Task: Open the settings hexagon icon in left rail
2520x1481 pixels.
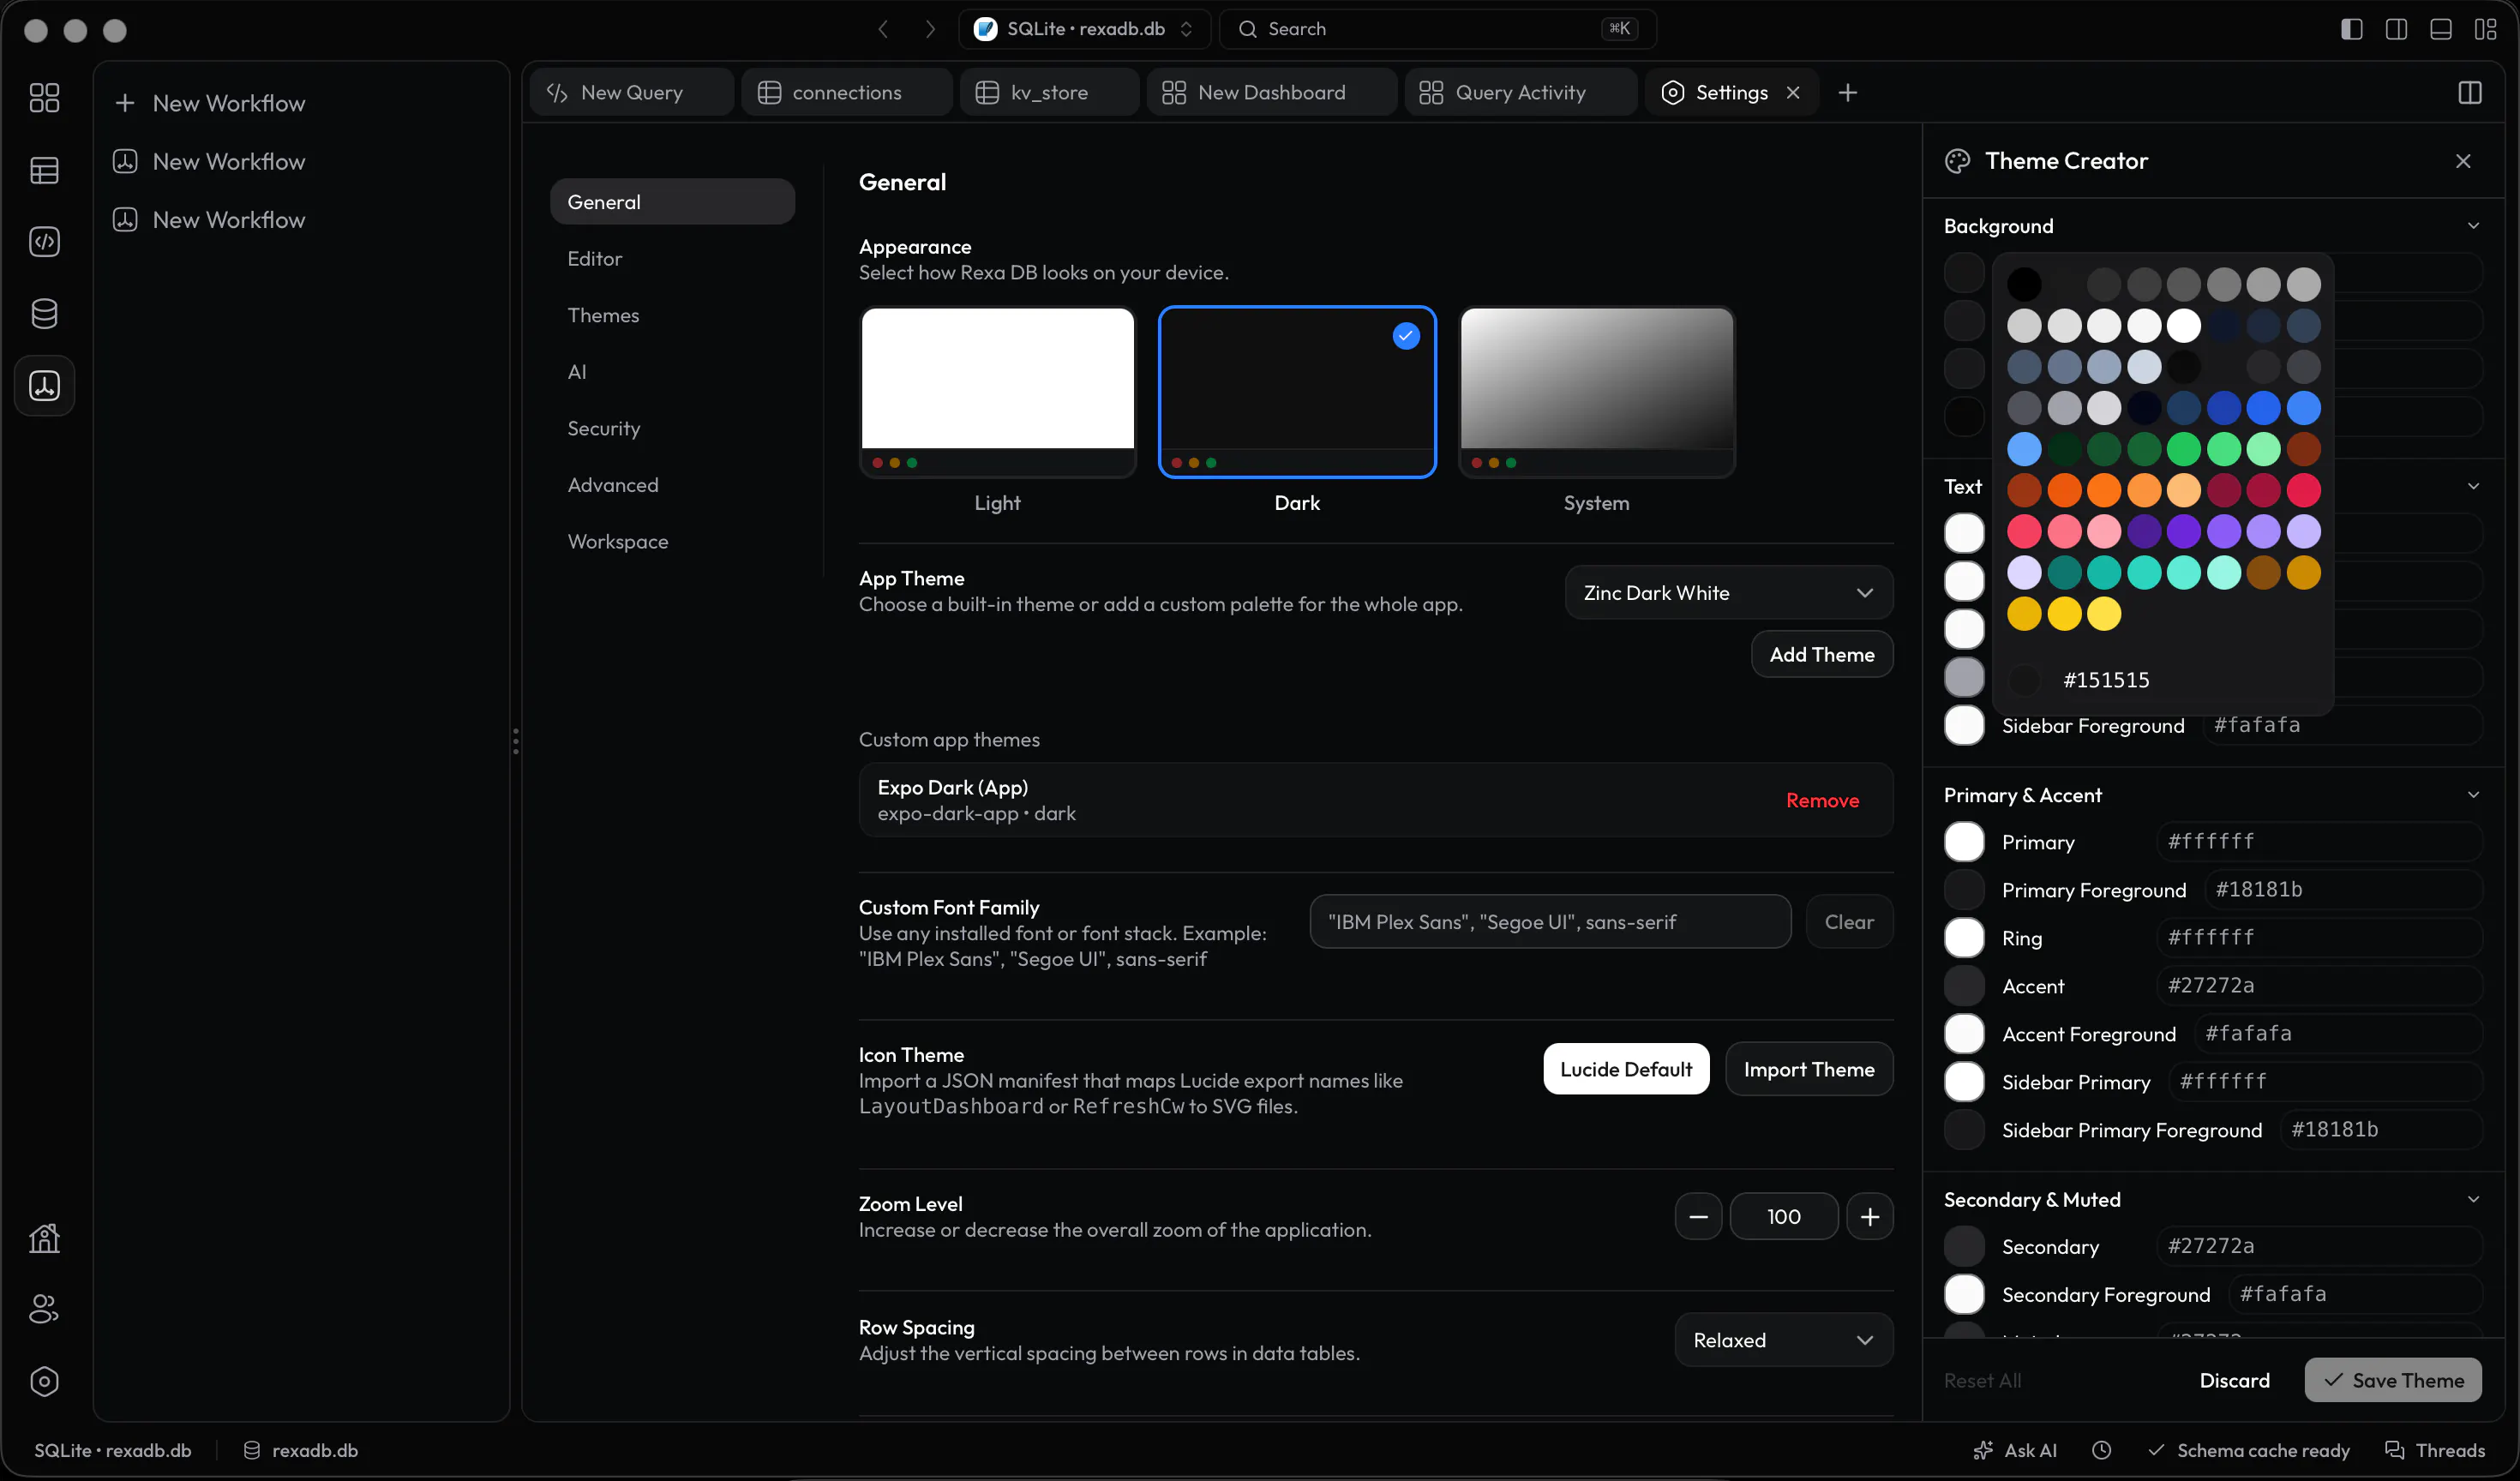Action: pyautogui.click(x=44, y=1381)
